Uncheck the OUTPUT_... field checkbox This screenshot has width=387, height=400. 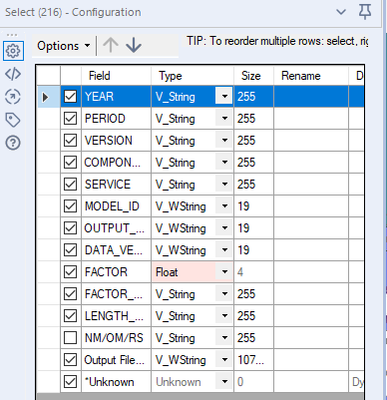click(x=70, y=228)
